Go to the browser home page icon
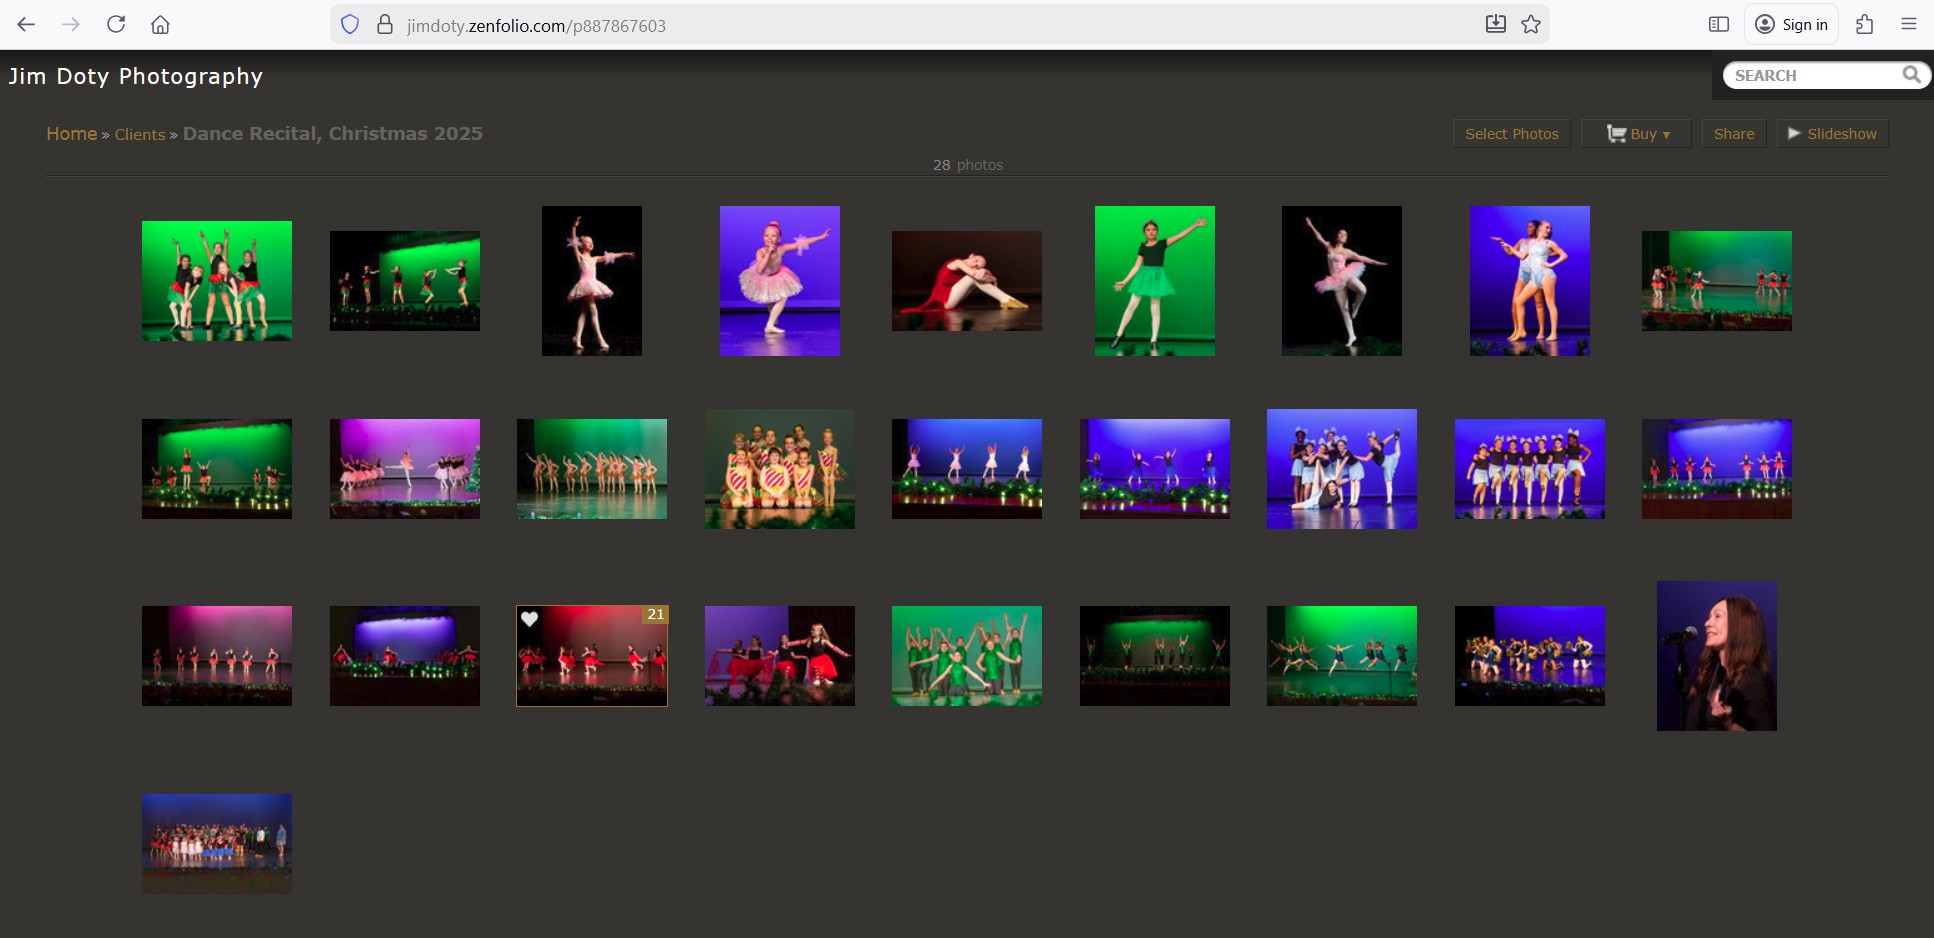The image size is (1934, 938). click(160, 25)
